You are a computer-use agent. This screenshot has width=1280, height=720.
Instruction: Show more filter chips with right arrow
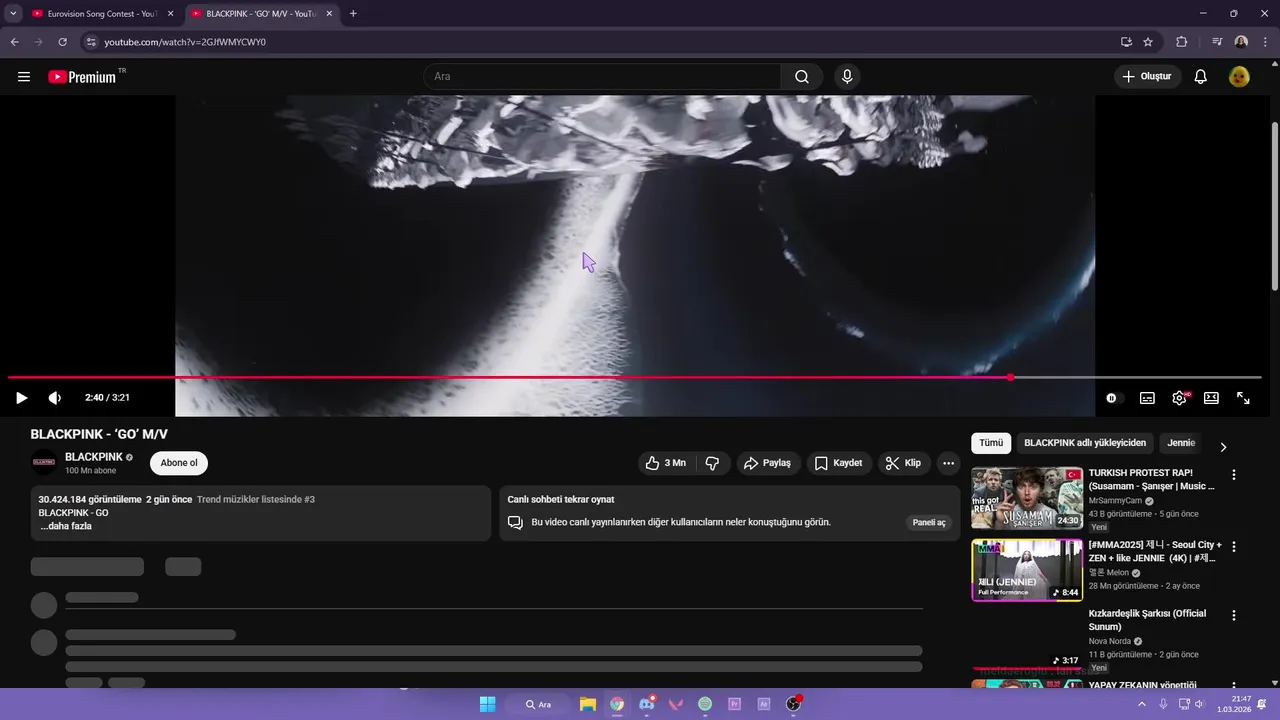[1222, 447]
